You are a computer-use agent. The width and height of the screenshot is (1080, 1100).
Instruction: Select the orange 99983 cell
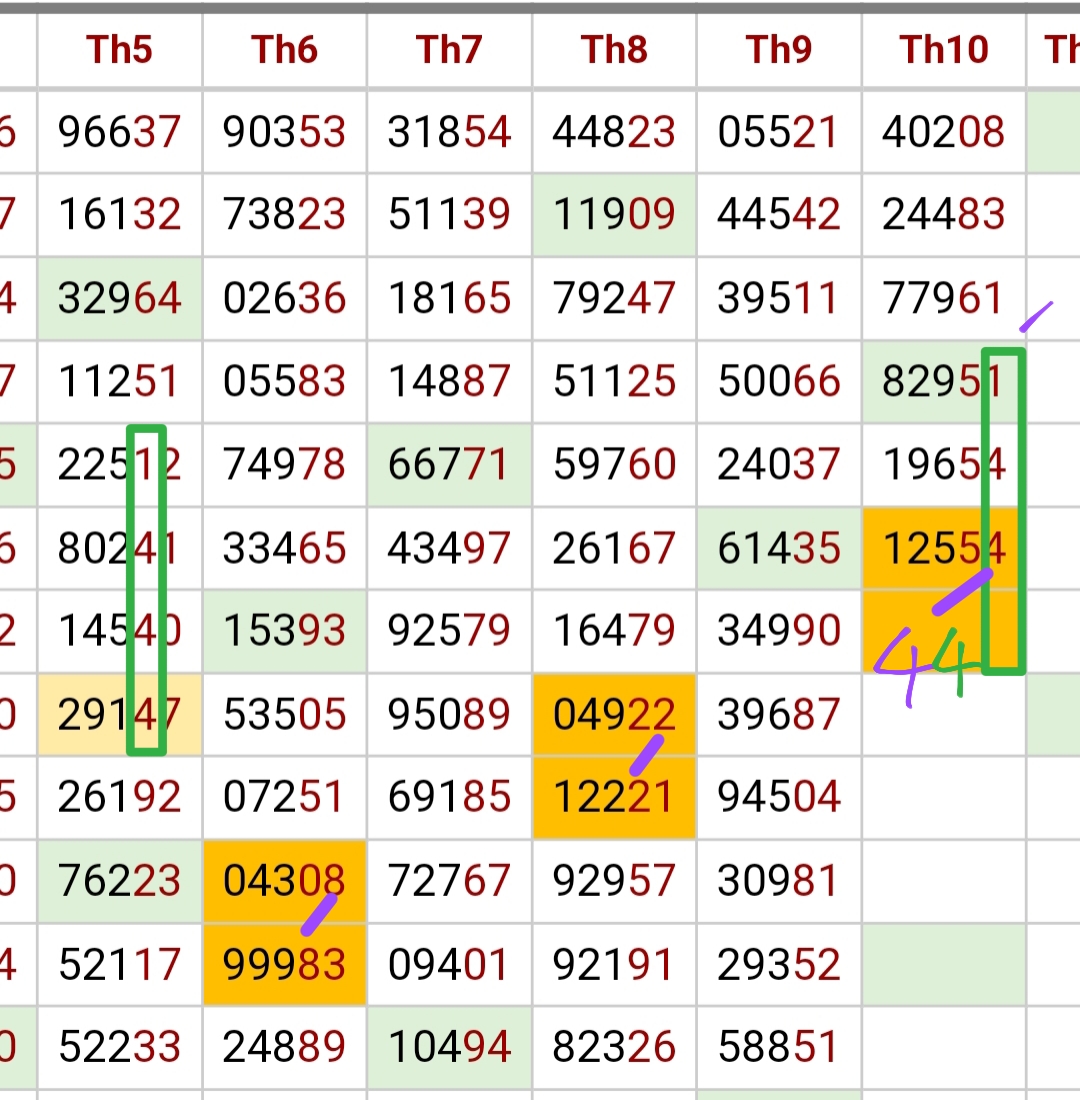[x=284, y=965]
